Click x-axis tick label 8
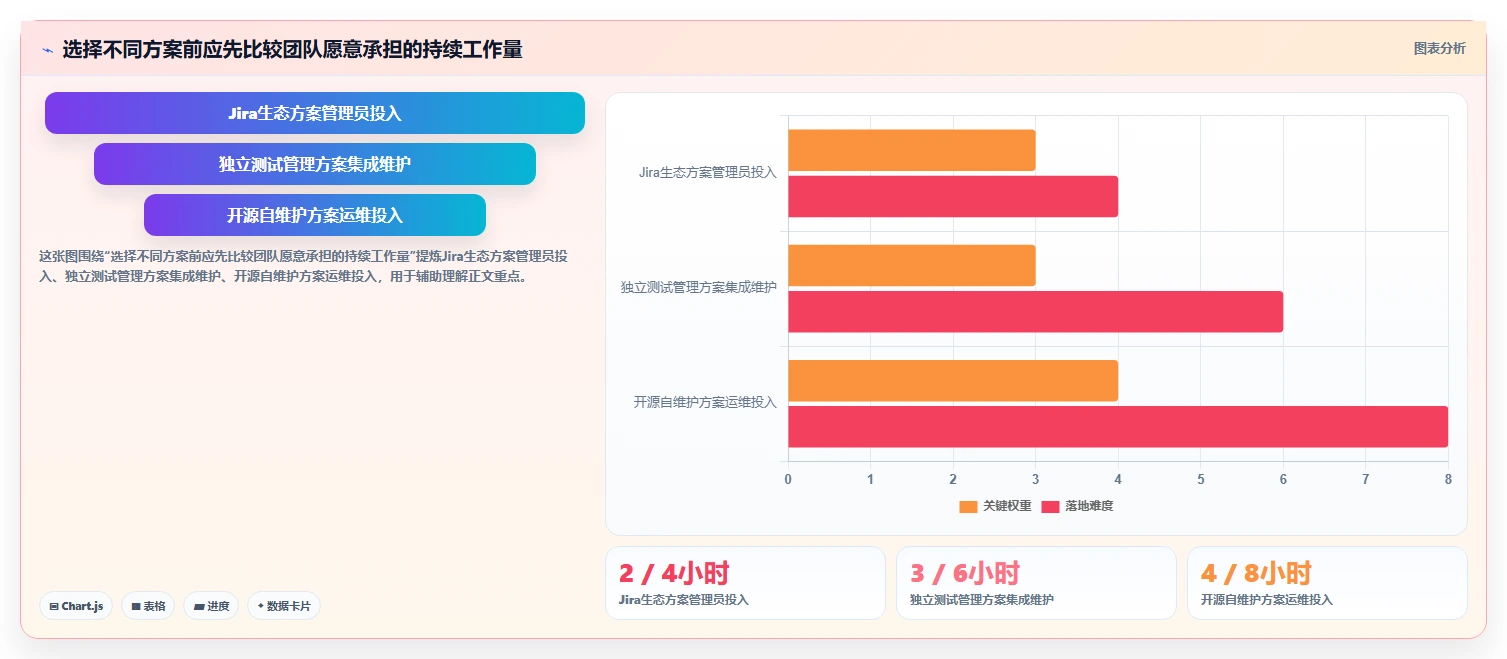The width and height of the screenshot is (1507, 659). coord(1448,479)
